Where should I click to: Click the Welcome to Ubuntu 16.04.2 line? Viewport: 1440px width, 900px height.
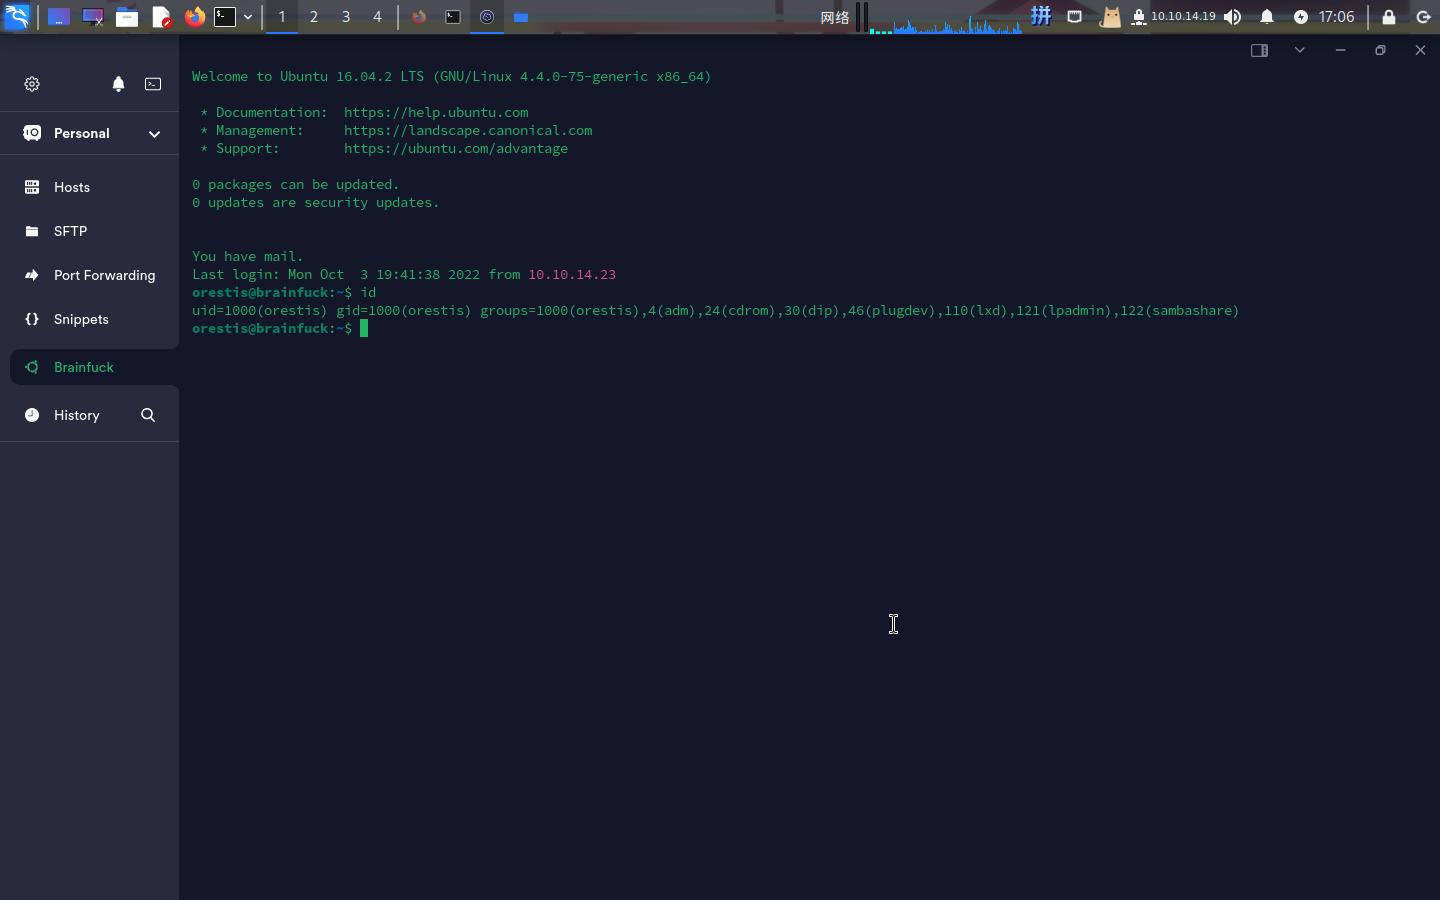[452, 76]
